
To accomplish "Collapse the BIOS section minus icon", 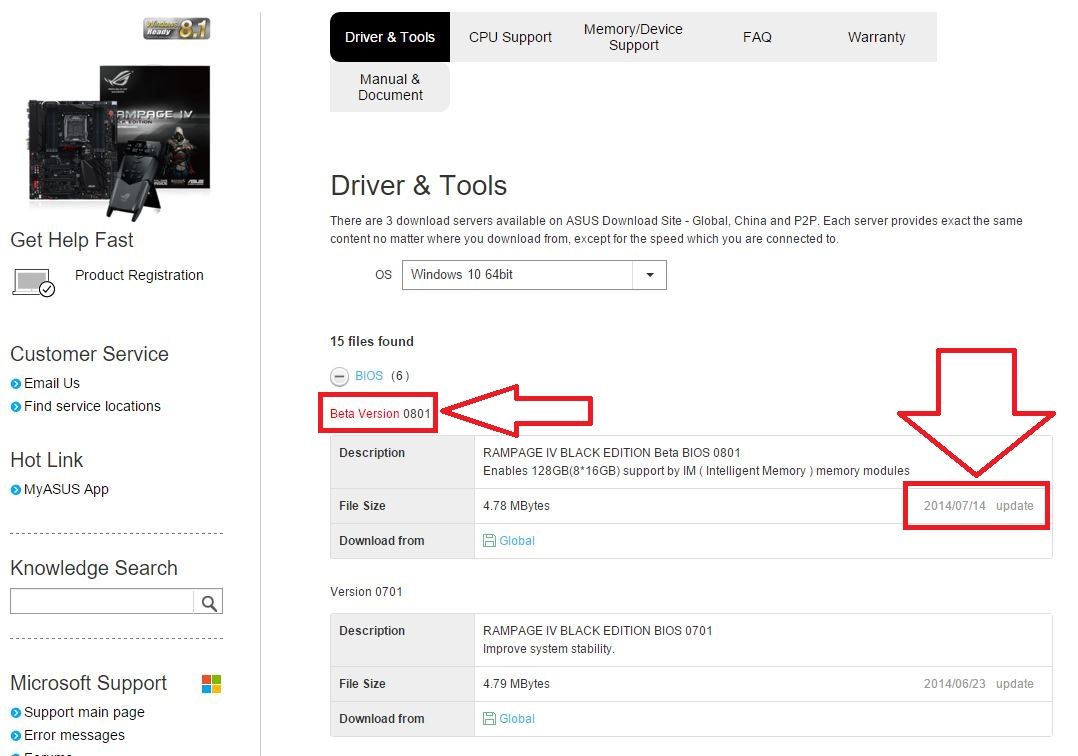I will [339, 377].
